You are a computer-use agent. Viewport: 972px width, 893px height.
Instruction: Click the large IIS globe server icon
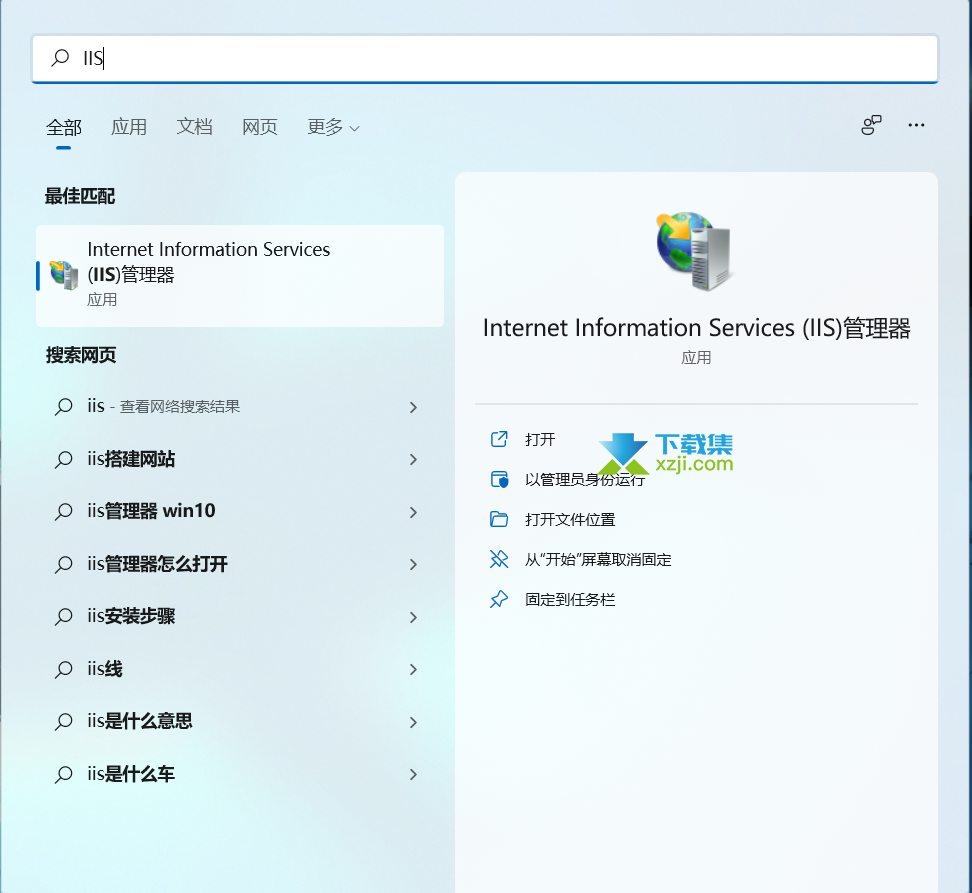696,251
